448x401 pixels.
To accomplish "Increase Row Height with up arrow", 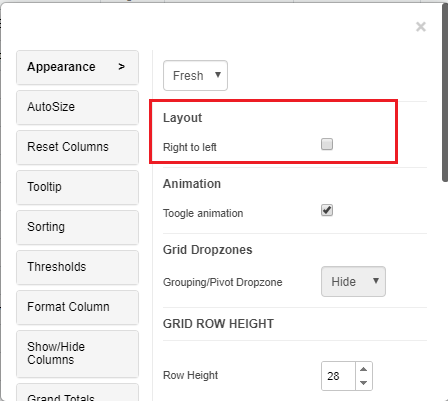I will pyautogui.click(x=364, y=369).
